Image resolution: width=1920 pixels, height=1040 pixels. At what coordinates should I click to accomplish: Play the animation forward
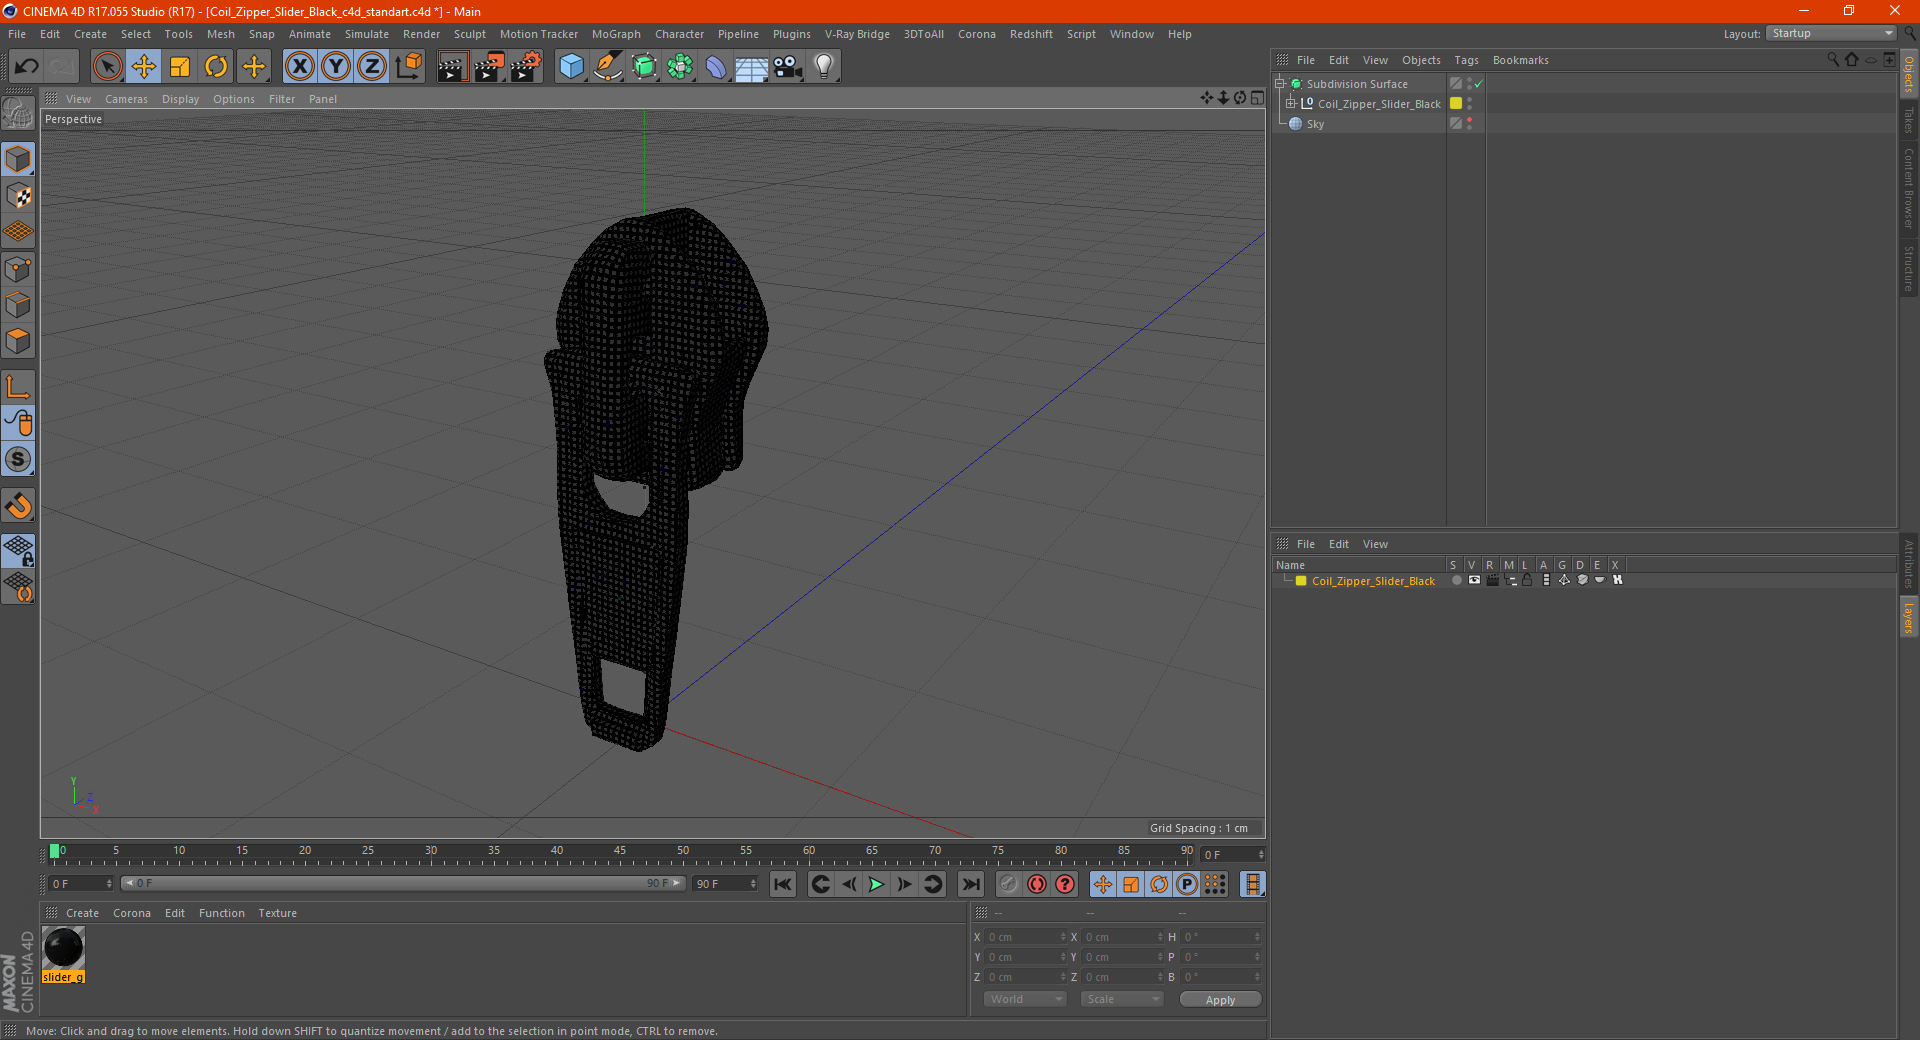coord(876,884)
